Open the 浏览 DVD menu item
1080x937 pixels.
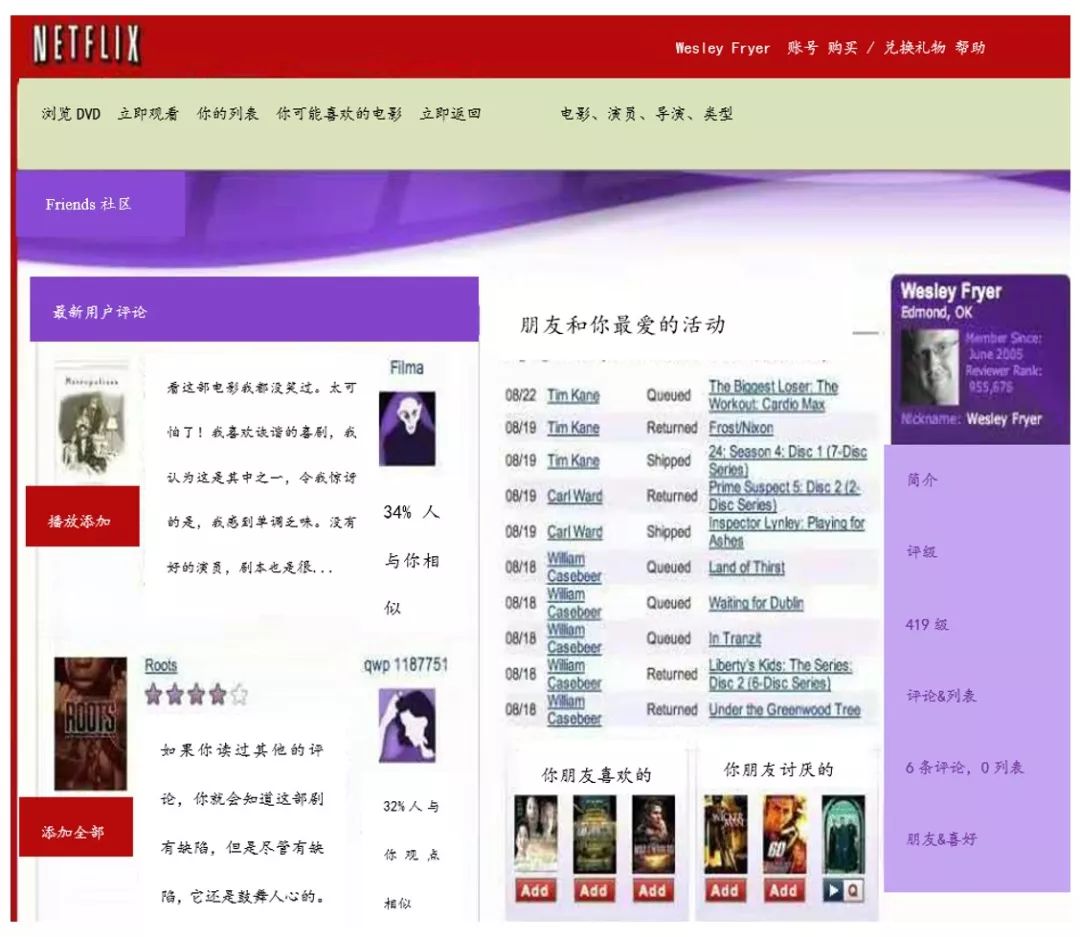(x=71, y=114)
